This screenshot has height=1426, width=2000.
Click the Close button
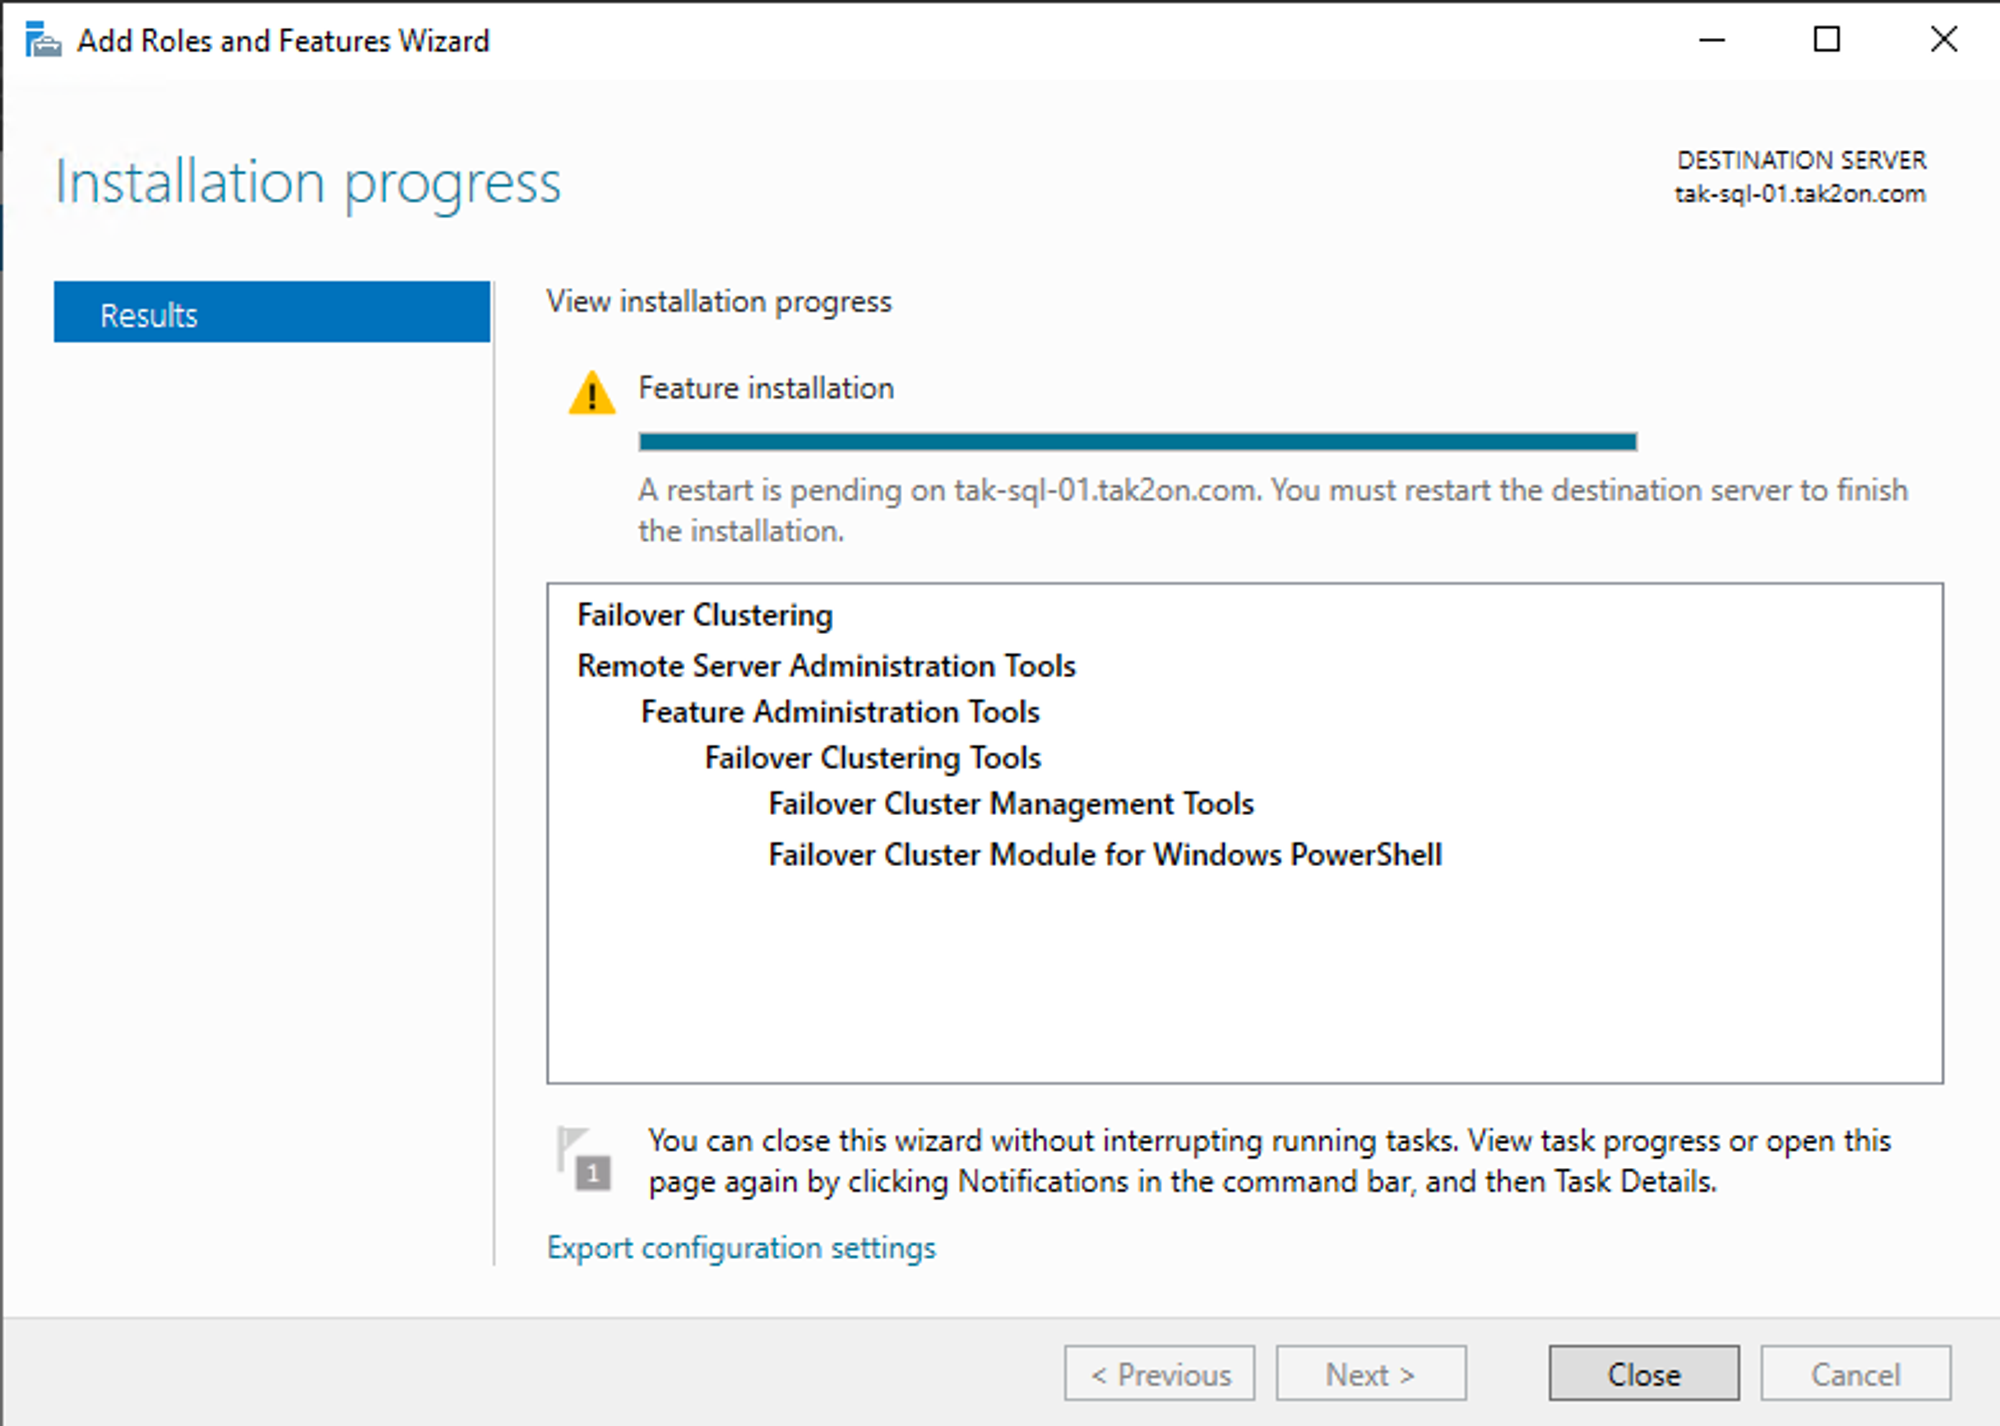click(x=1643, y=1373)
